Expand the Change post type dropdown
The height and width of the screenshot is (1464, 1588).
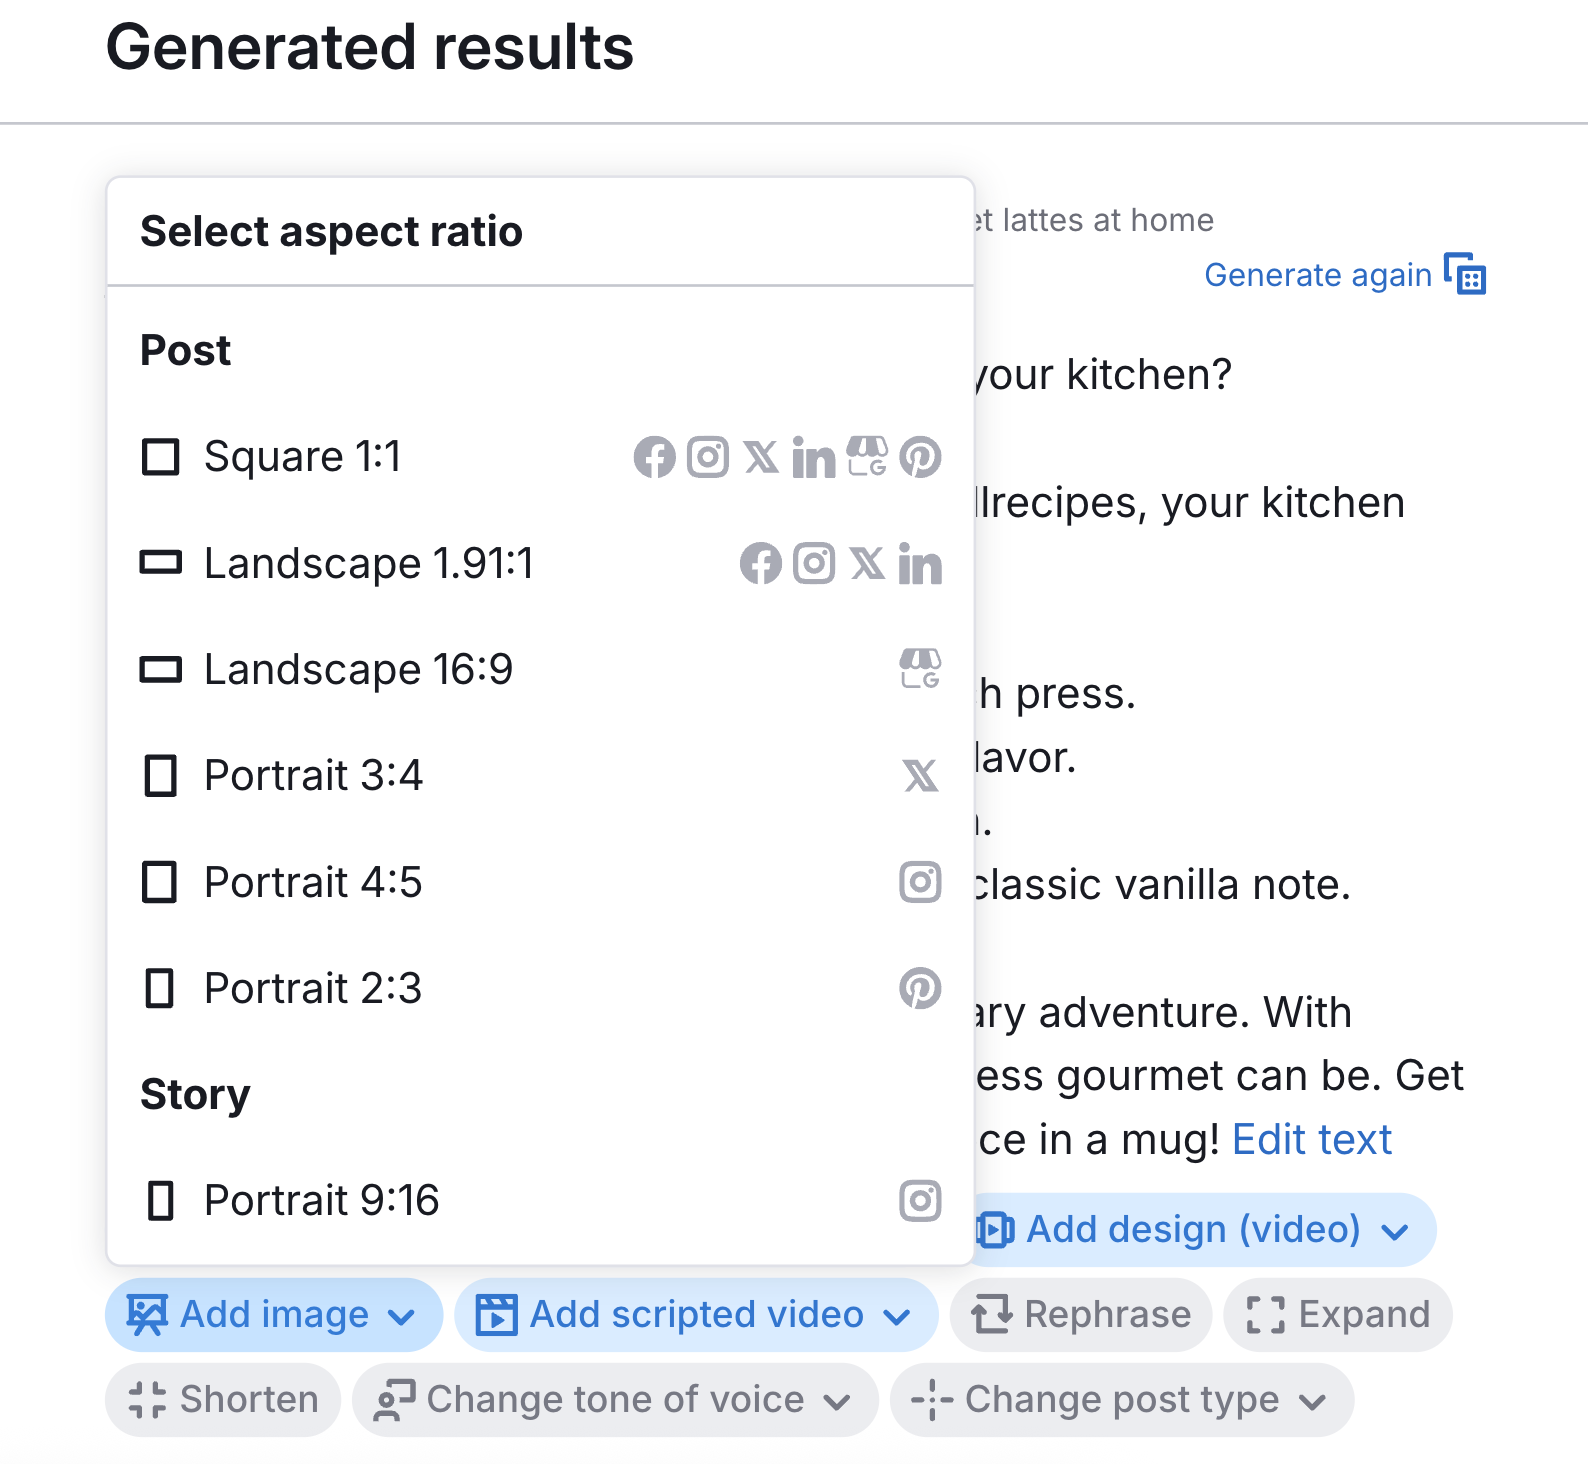tap(1121, 1400)
